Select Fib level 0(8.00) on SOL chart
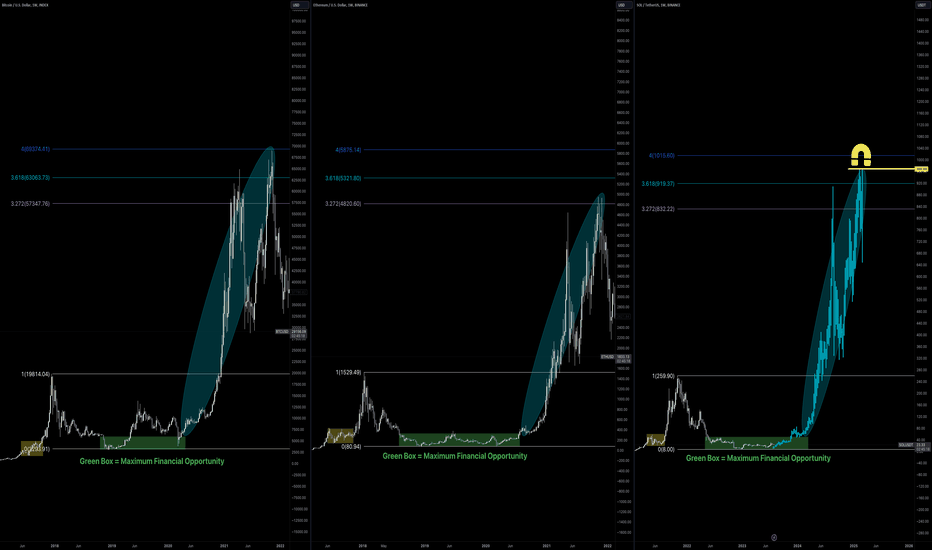The image size is (932, 550). (666, 449)
